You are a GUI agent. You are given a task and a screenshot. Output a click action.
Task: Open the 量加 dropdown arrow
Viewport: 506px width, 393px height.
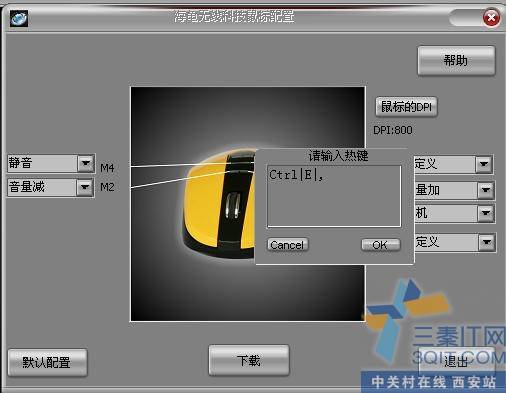[485, 190]
